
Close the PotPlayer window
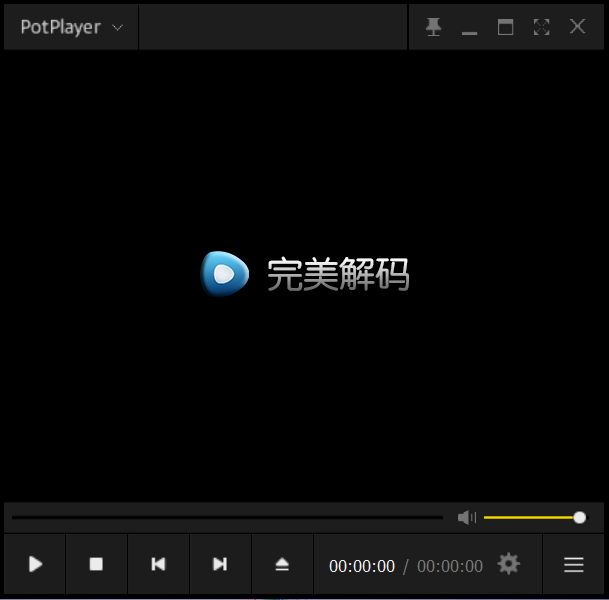pos(578,27)
